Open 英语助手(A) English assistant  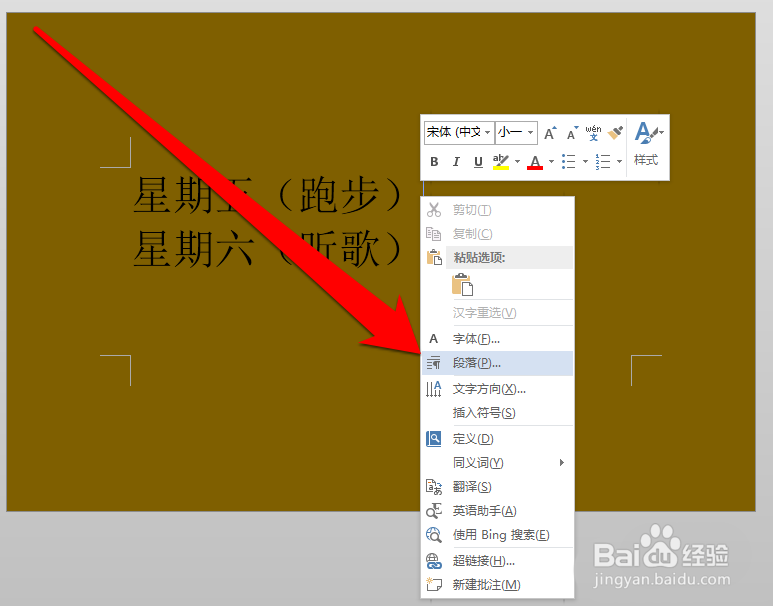[498, 511]
